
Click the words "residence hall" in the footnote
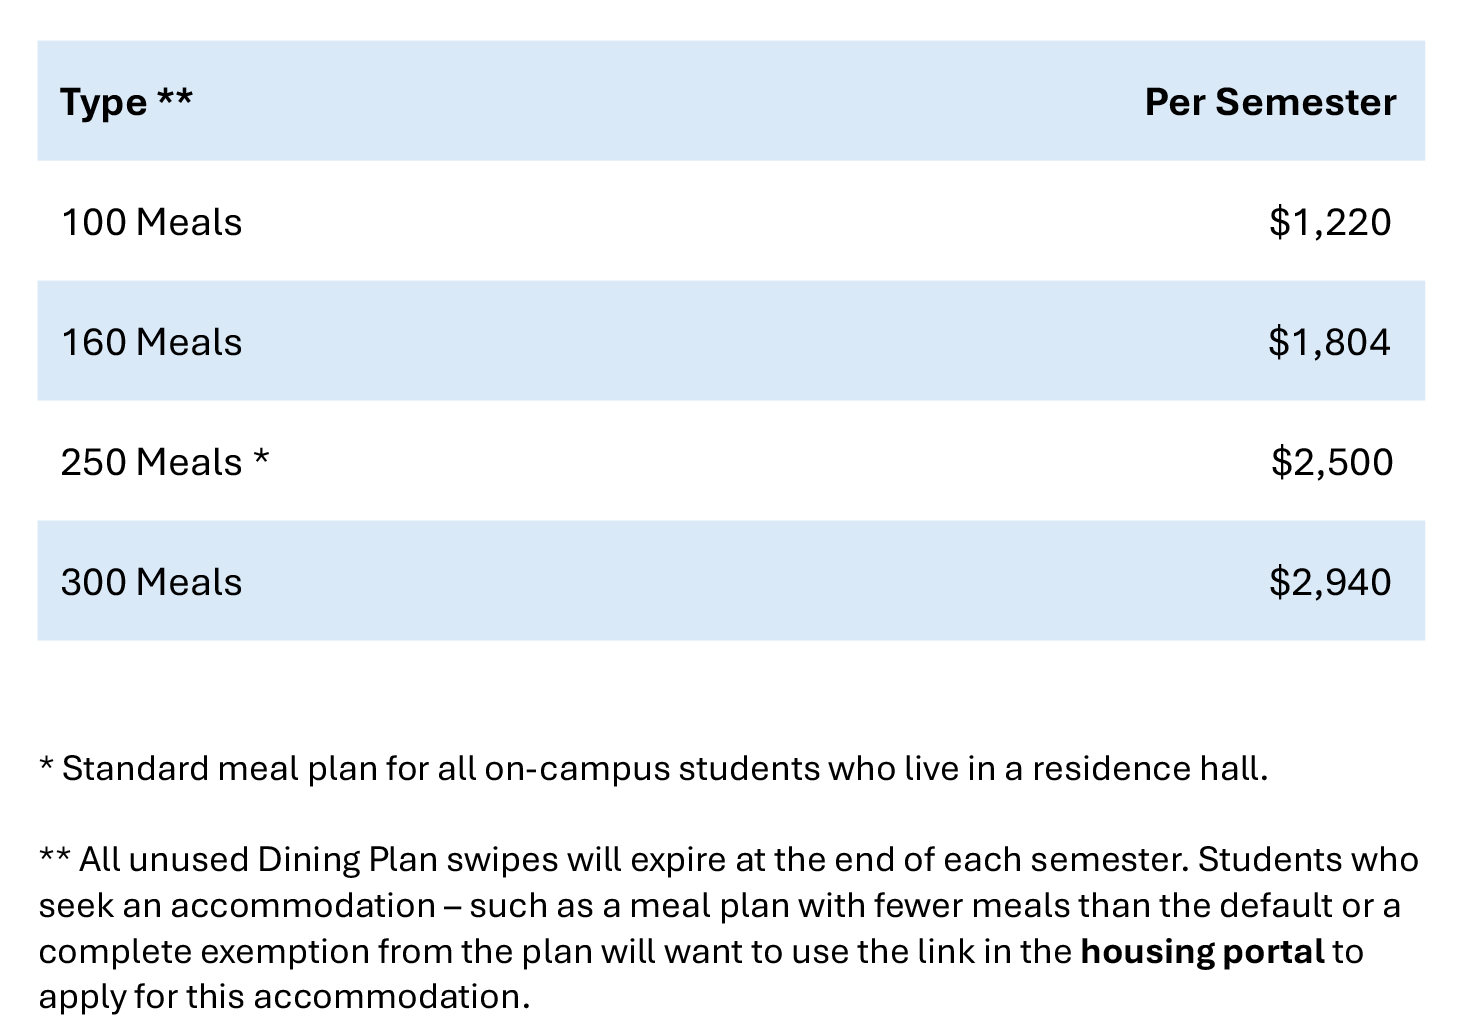pyautogui.click(x=1148, y=768)
